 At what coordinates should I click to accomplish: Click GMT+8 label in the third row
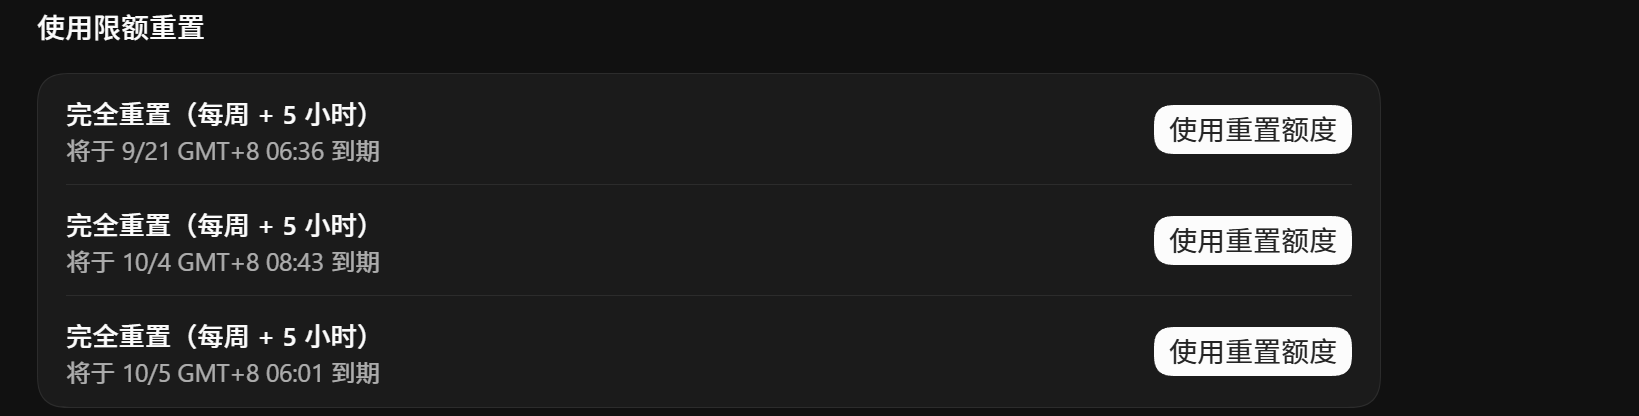pos(218,374)
